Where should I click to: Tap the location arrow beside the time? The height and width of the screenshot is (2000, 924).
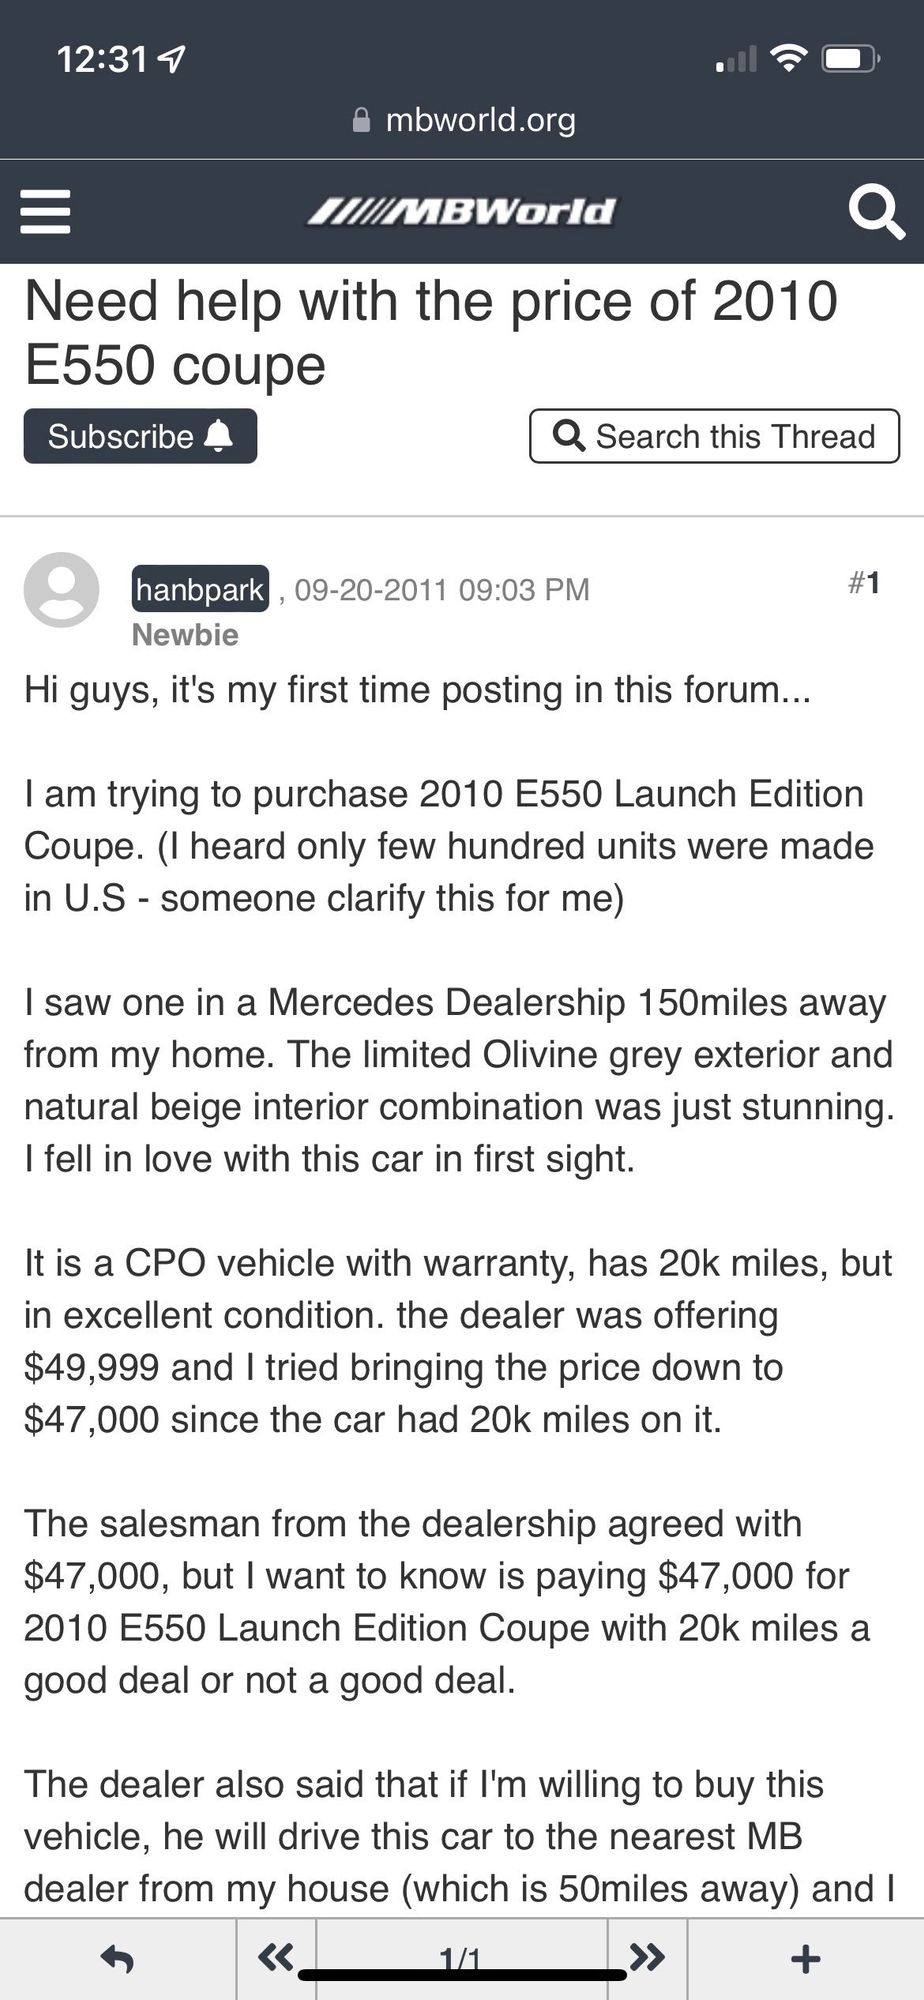click(173, 61)
